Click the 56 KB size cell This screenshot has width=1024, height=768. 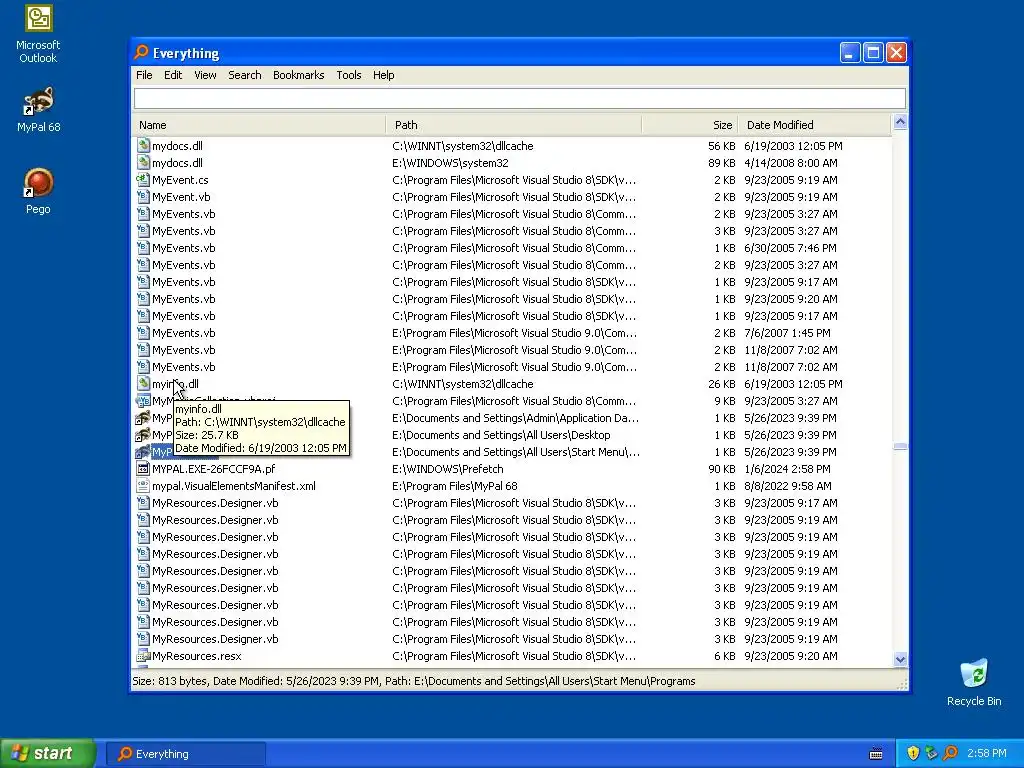tap(722, 146)
